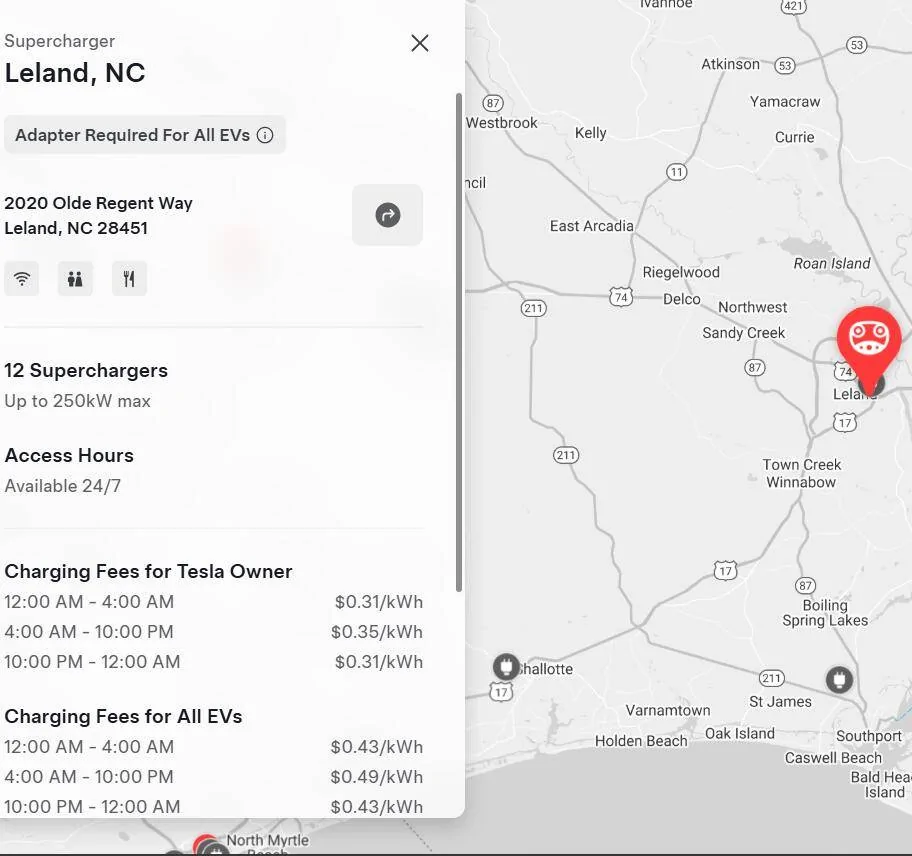This screenshot has height=856, width=912.
Task: Click the Atkinson map label
Action: pyautogui.click(x=731, y=64)
